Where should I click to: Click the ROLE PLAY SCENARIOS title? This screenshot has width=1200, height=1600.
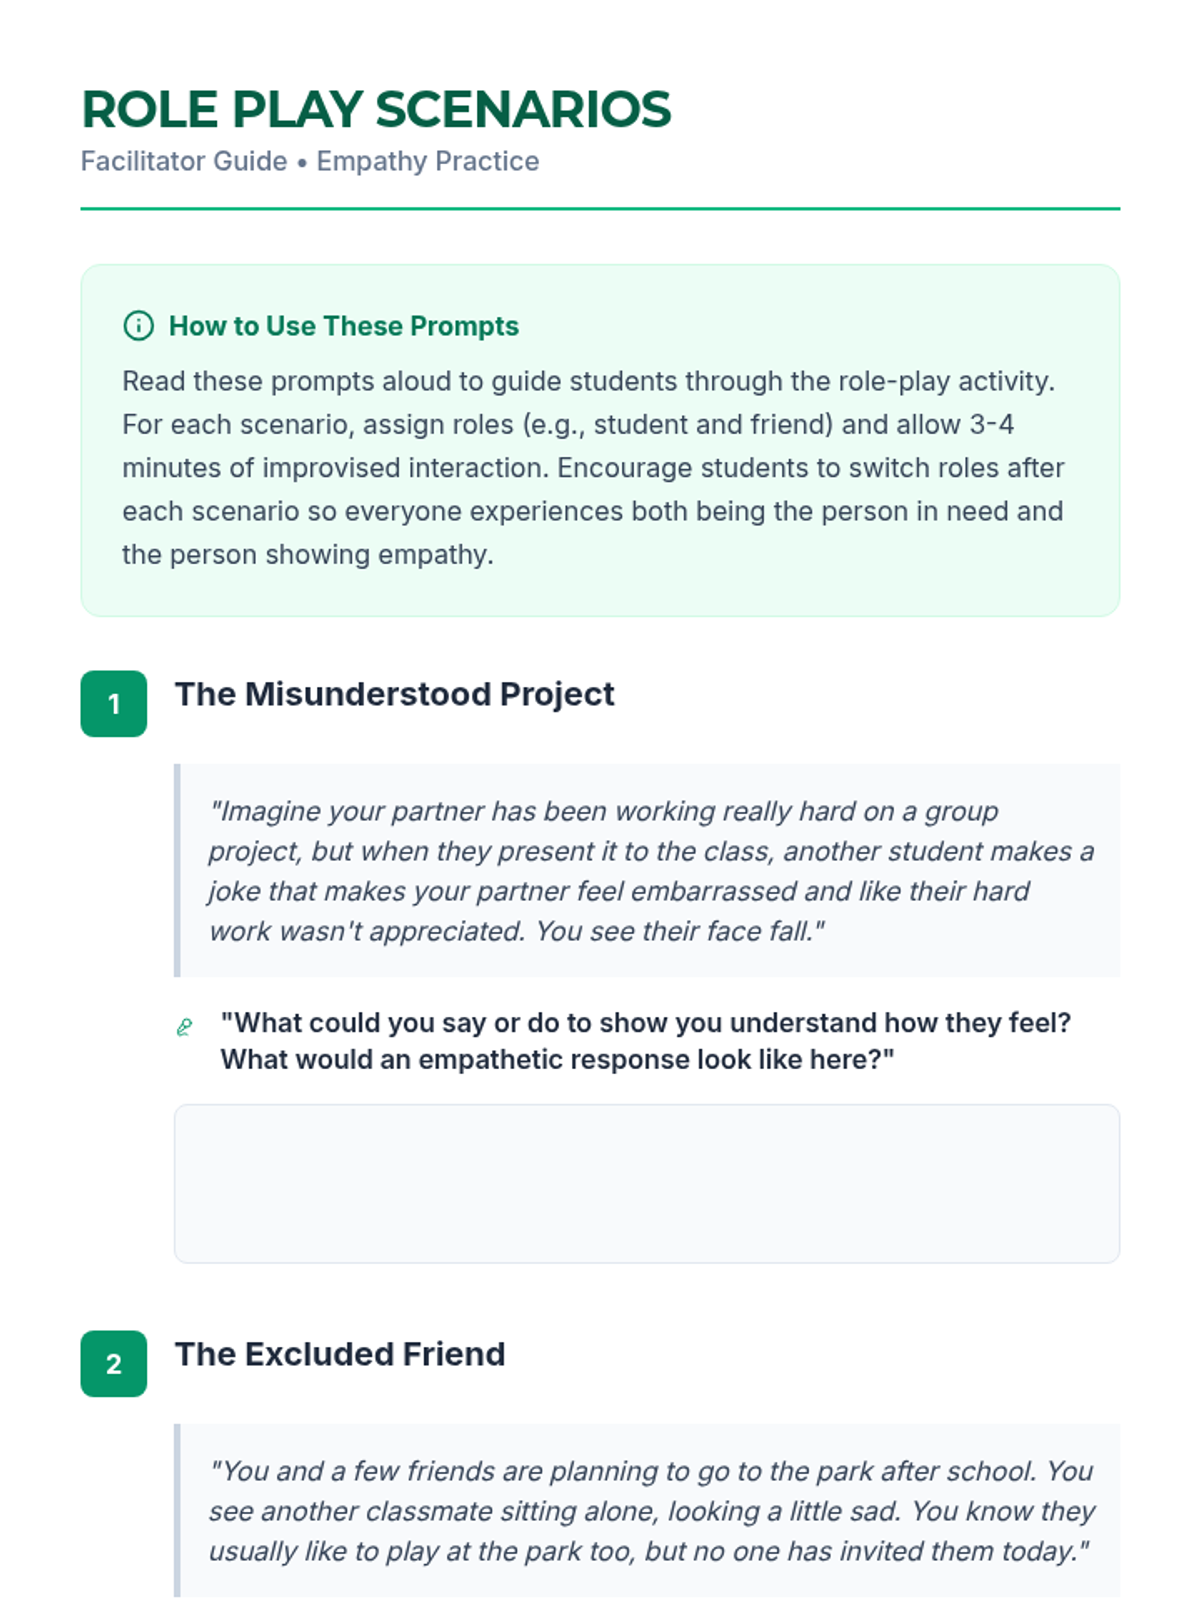click(x=376, y=110)
